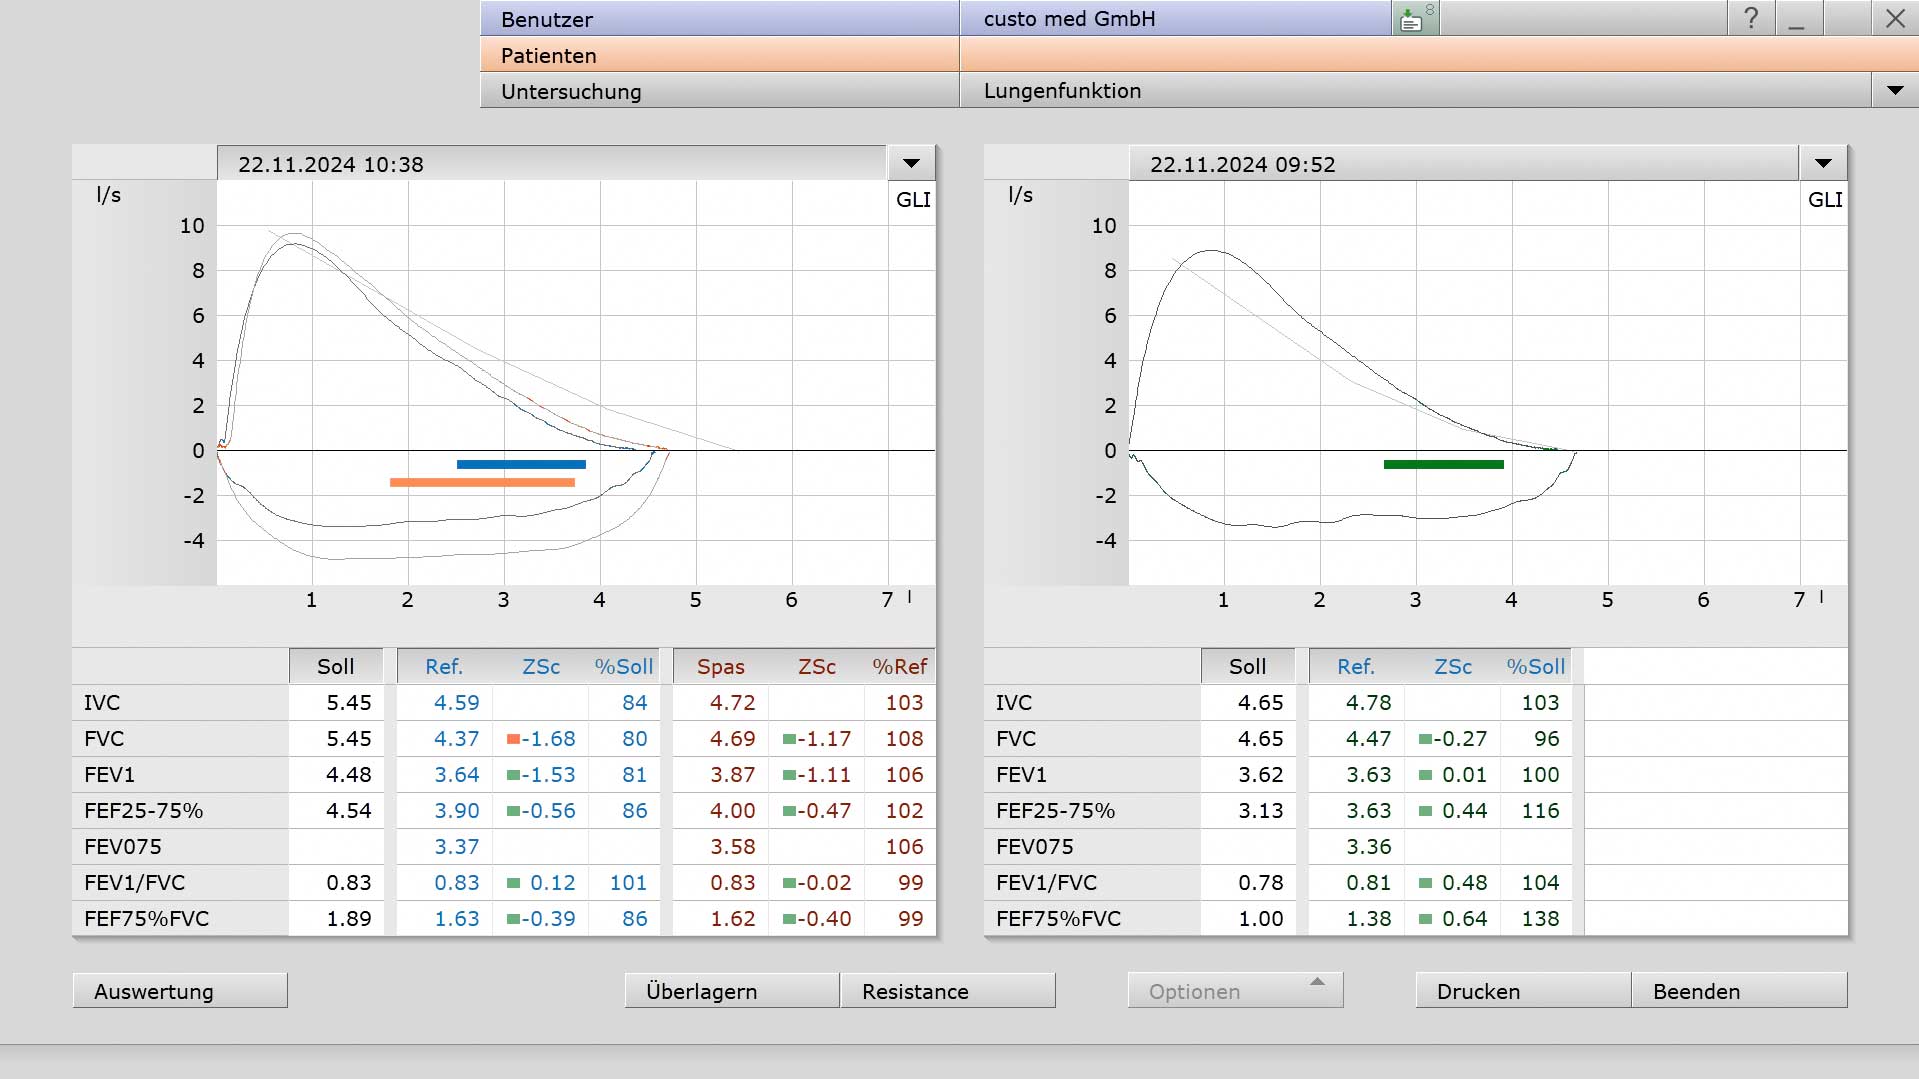
Task: Click the green measurement bar in right chart
Action: tap(1443, 464)
